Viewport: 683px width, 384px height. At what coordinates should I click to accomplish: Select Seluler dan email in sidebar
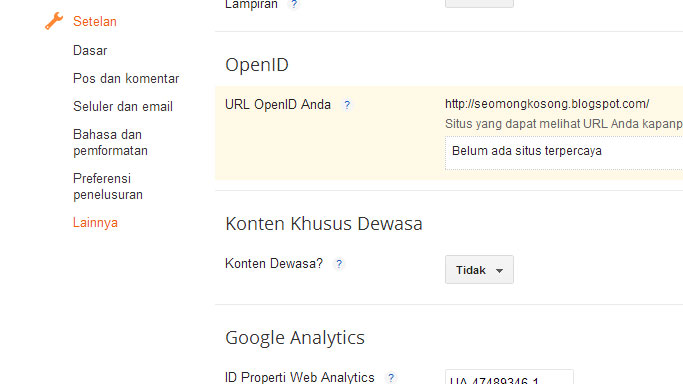(x=123, y=106)
